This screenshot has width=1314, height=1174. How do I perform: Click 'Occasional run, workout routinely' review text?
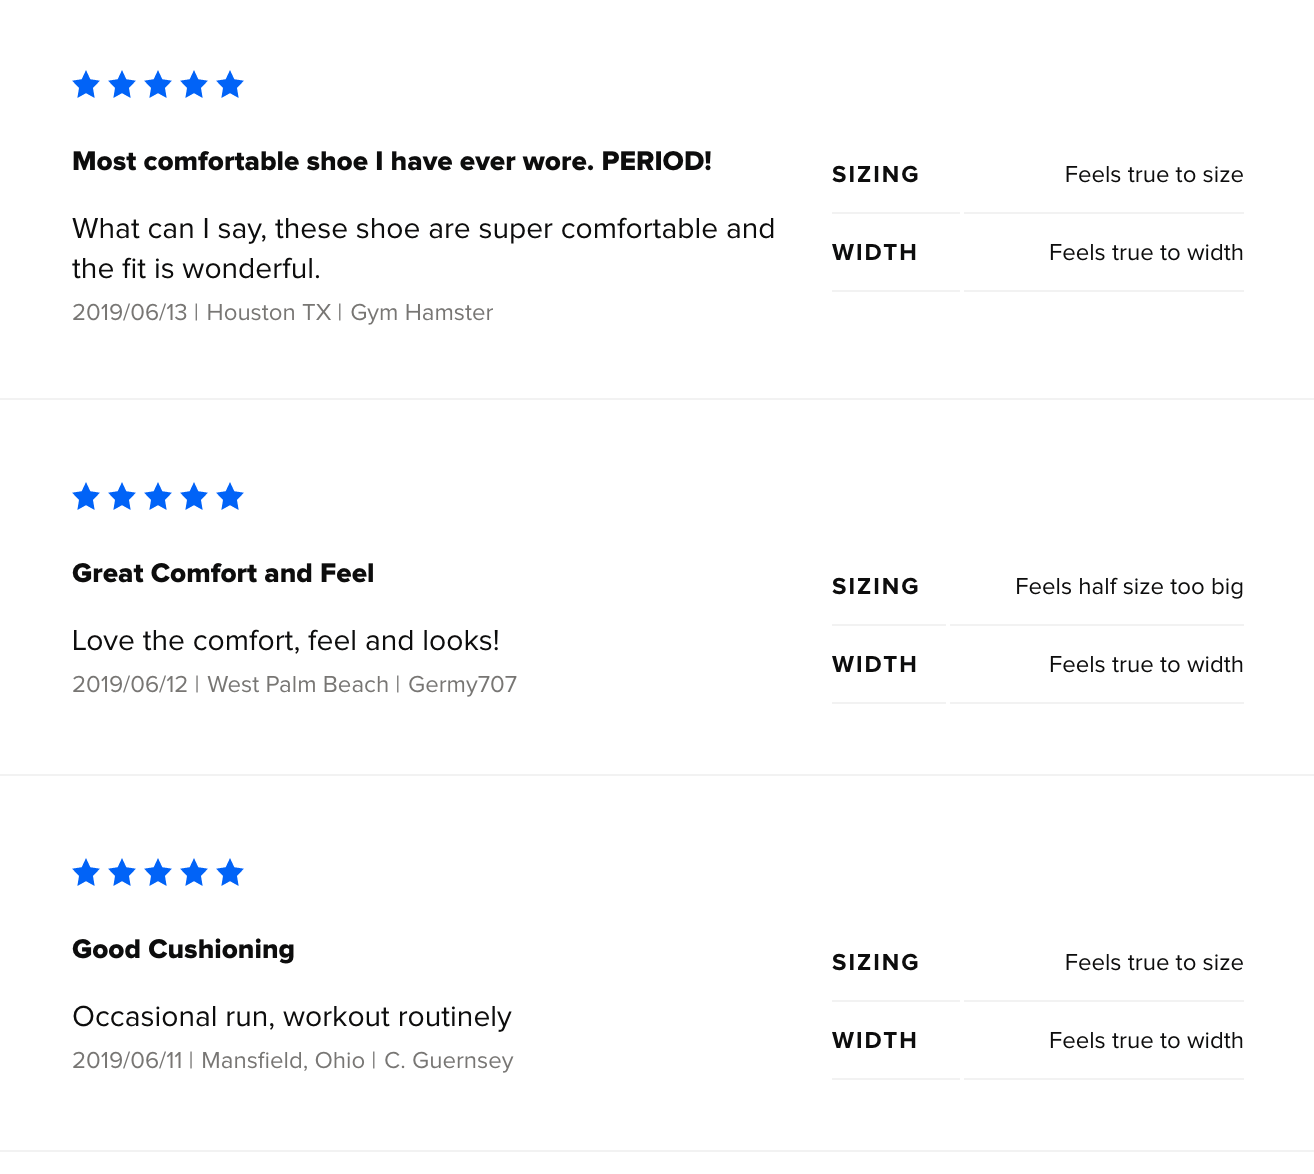[x=291, y=1017]
